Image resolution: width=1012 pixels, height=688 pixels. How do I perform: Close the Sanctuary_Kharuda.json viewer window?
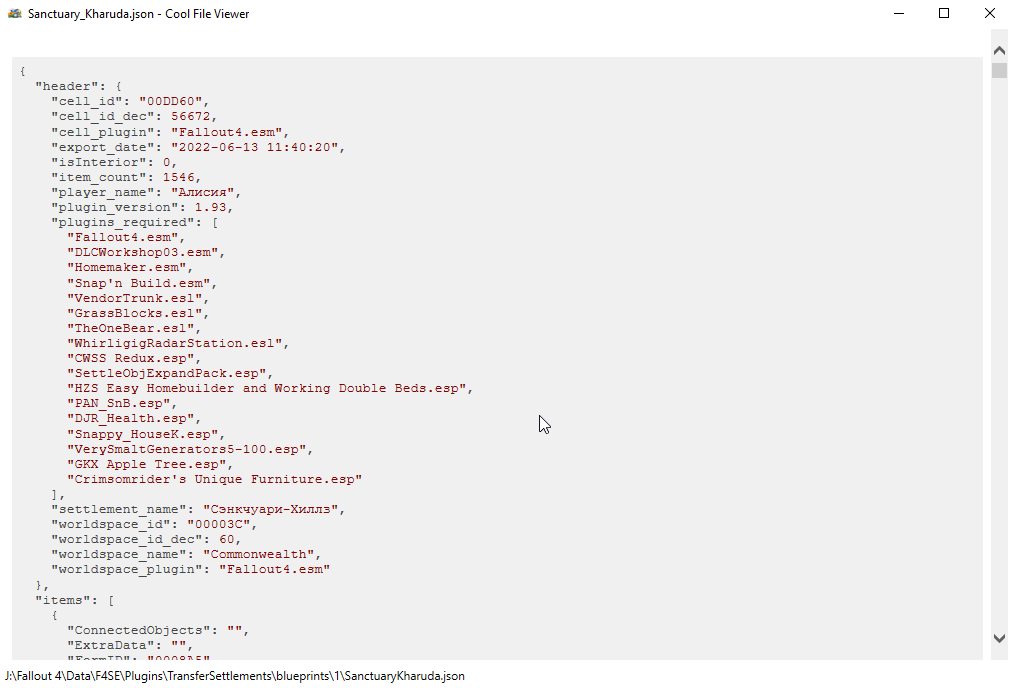tap(989, 14)
